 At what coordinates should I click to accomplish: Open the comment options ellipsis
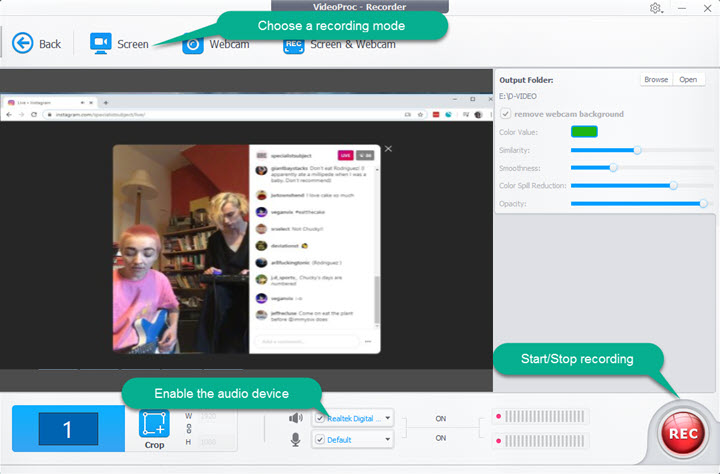click(x=368, y=341)
